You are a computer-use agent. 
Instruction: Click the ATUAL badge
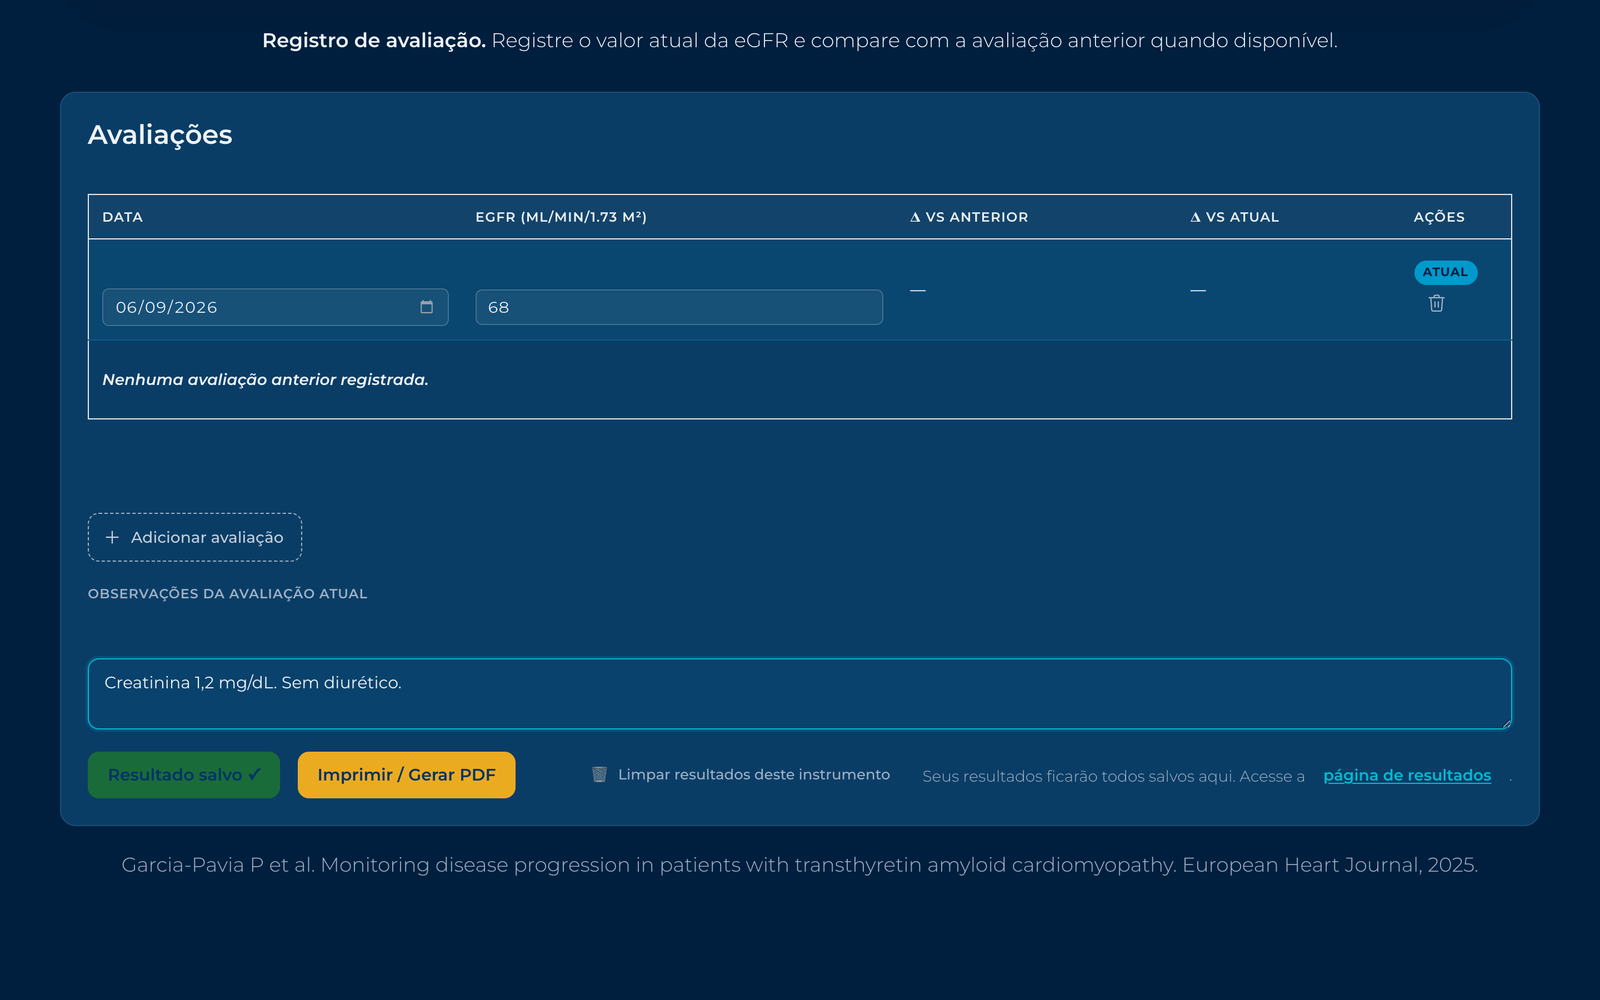click(x=1445, y=272)
